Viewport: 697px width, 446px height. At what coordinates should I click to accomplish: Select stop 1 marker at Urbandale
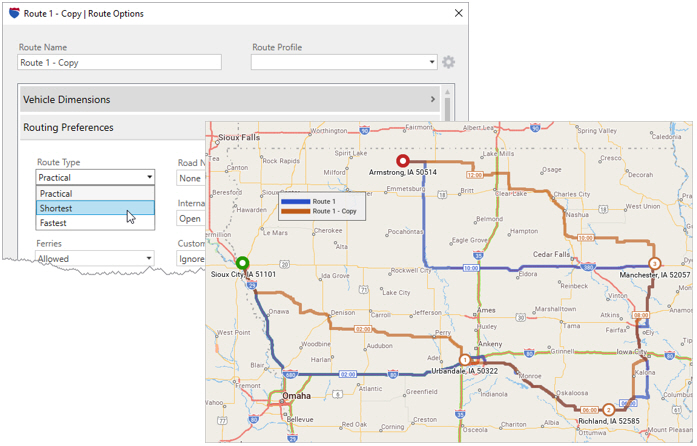pos(465,360)
